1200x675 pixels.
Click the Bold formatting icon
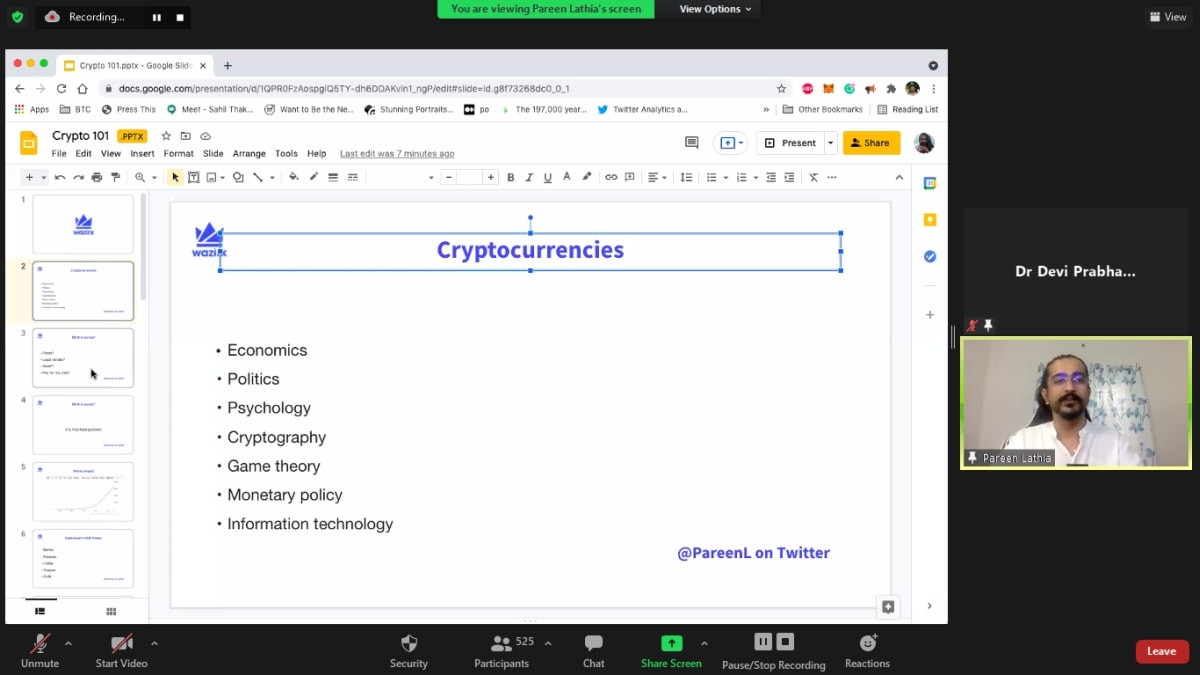511,177
